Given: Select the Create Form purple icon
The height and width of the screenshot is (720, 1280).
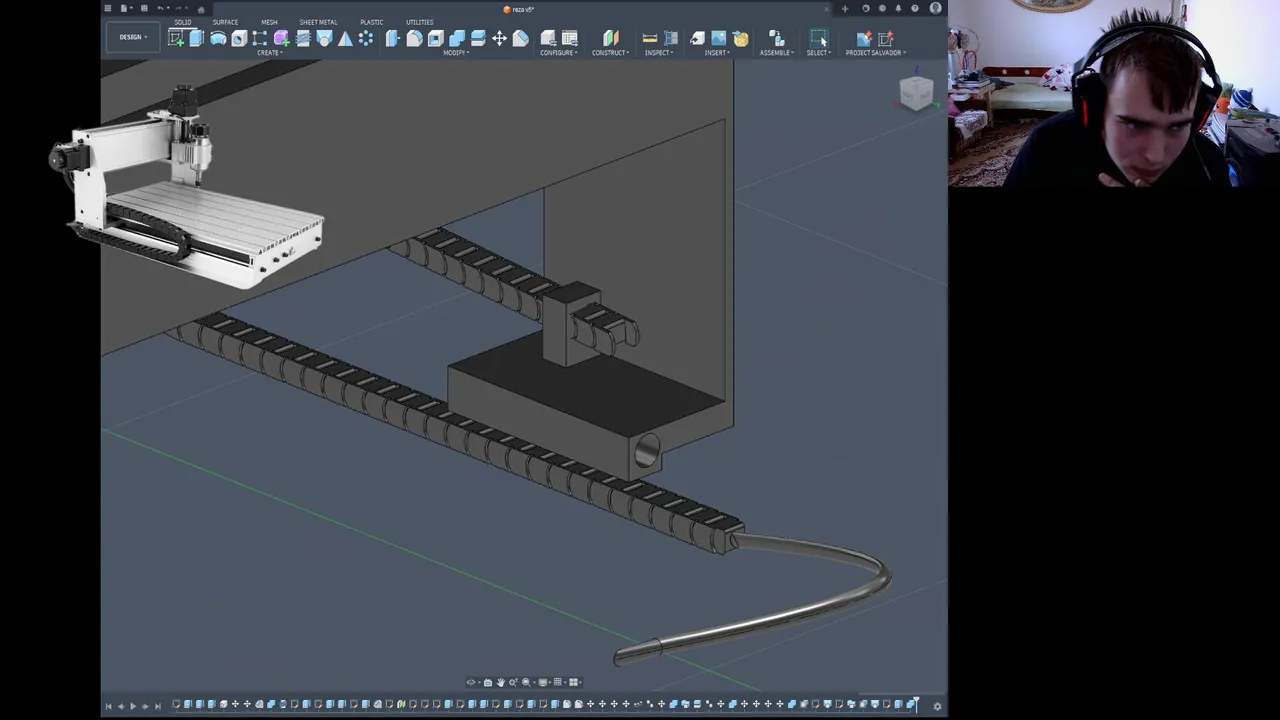Looking at the screenshot, I should point(281,38).
